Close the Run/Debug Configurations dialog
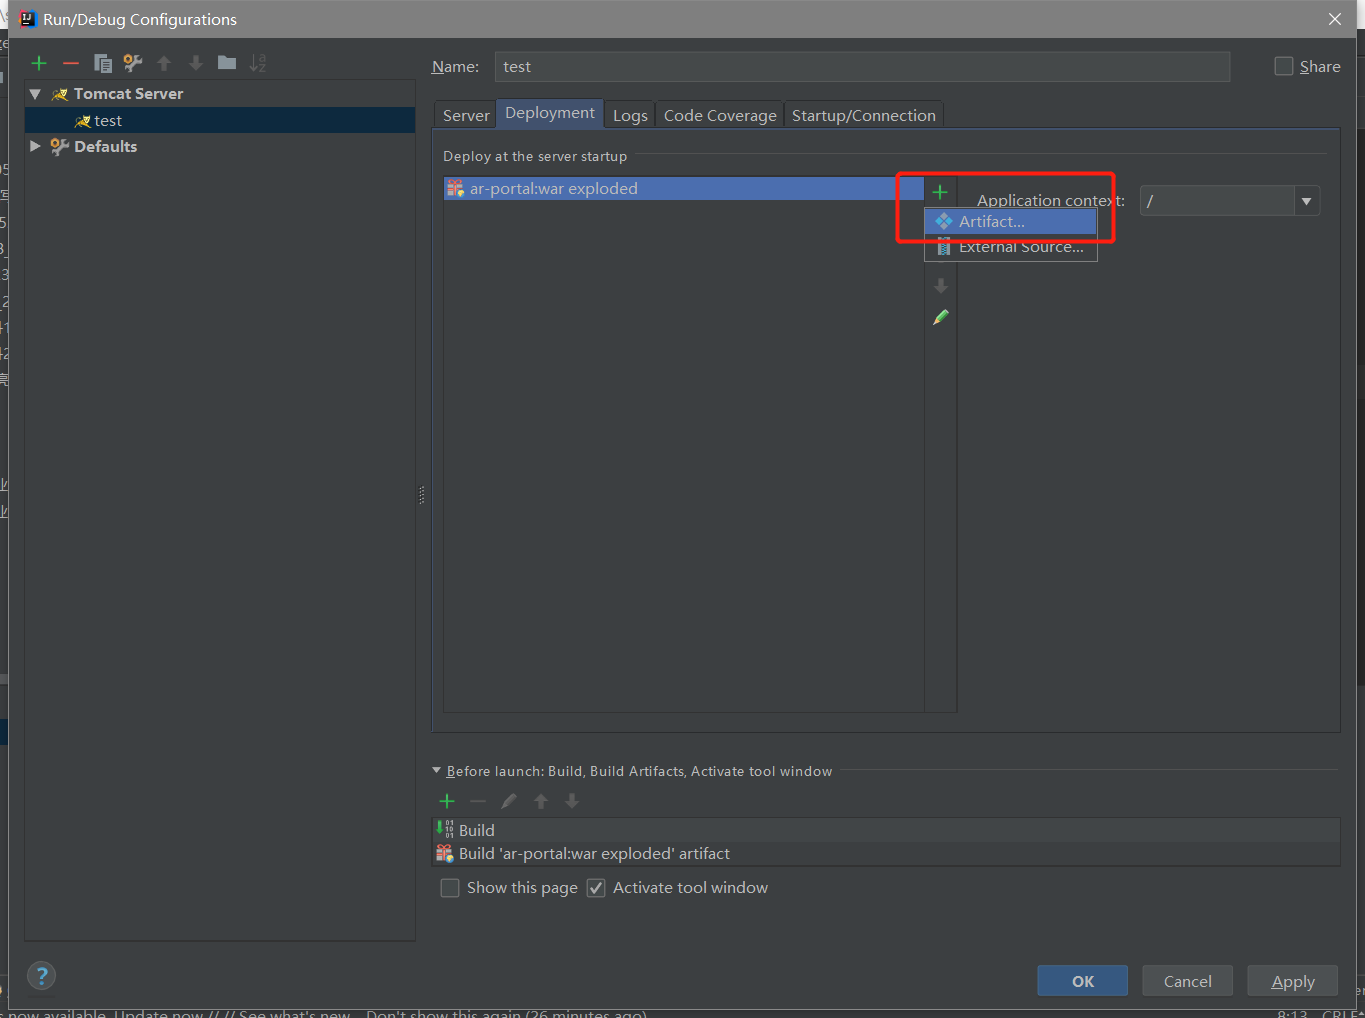 click(x=1335, y=19)
